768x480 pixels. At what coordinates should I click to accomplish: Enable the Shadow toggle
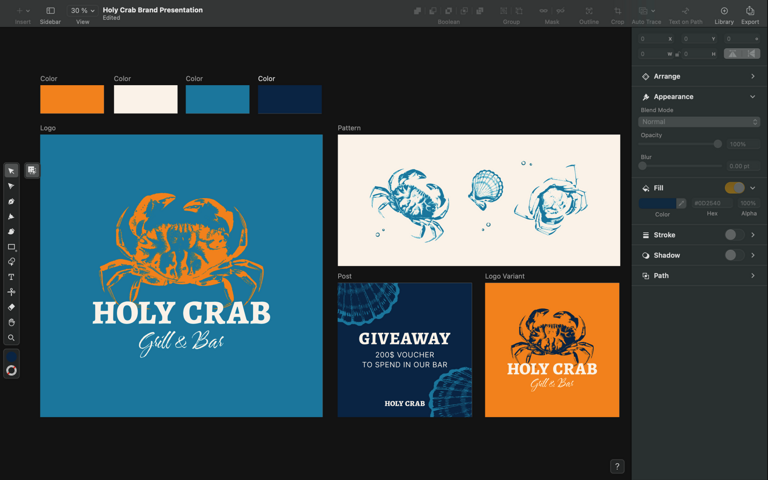(x=734, y=255)
